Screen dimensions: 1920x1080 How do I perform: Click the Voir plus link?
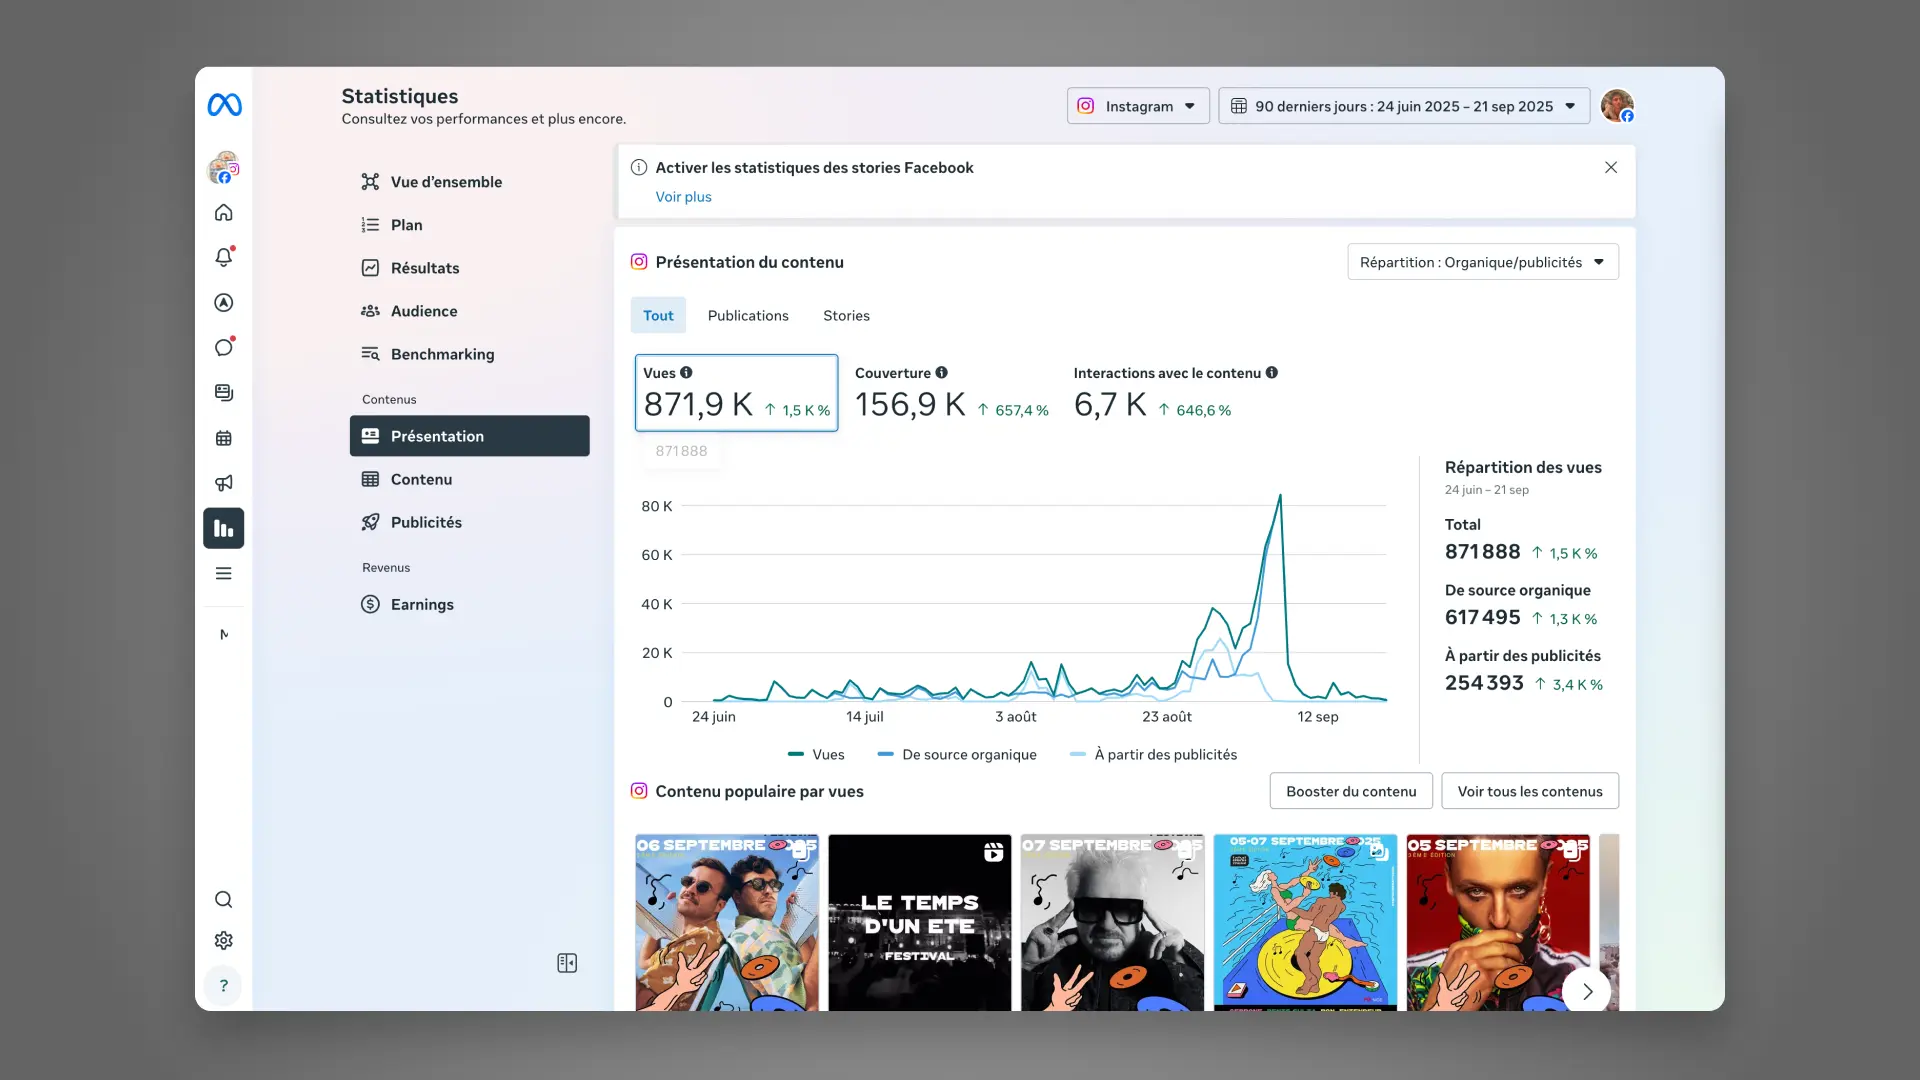(x=683, y=196)
